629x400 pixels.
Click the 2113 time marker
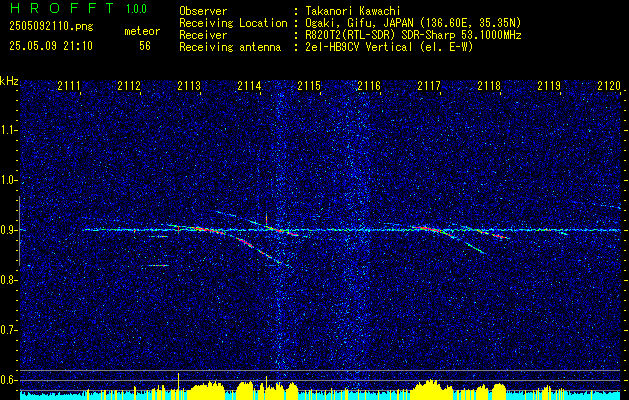[x=189, y=86]
